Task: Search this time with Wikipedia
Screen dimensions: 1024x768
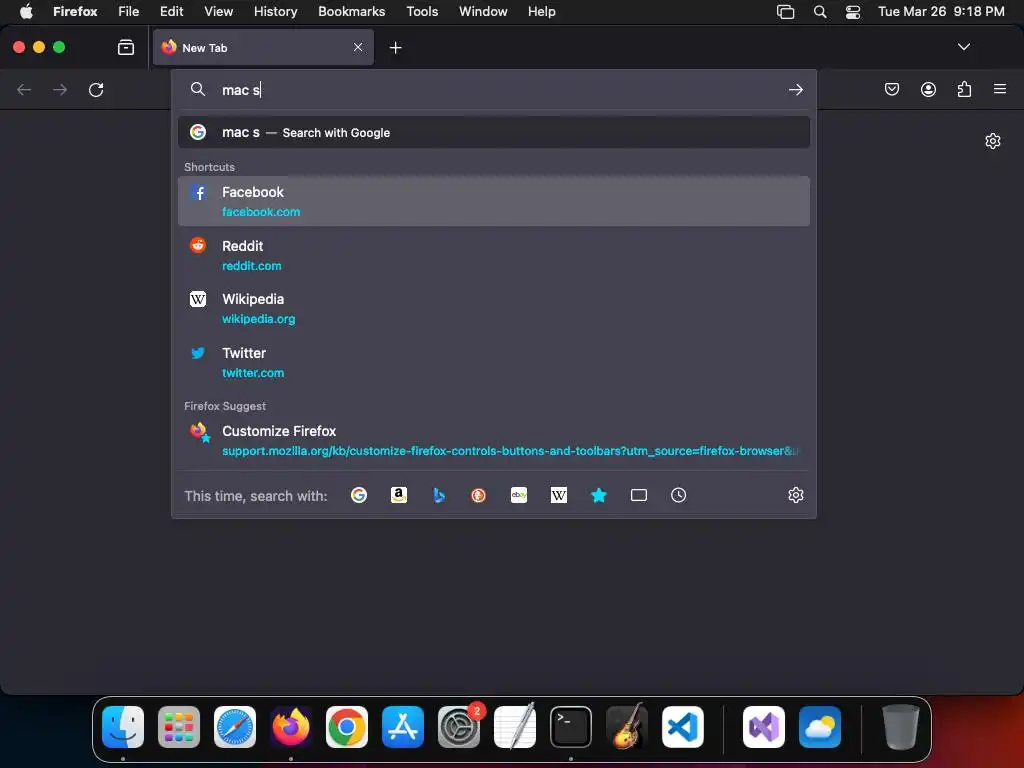Action: click(x=559, y=495)
